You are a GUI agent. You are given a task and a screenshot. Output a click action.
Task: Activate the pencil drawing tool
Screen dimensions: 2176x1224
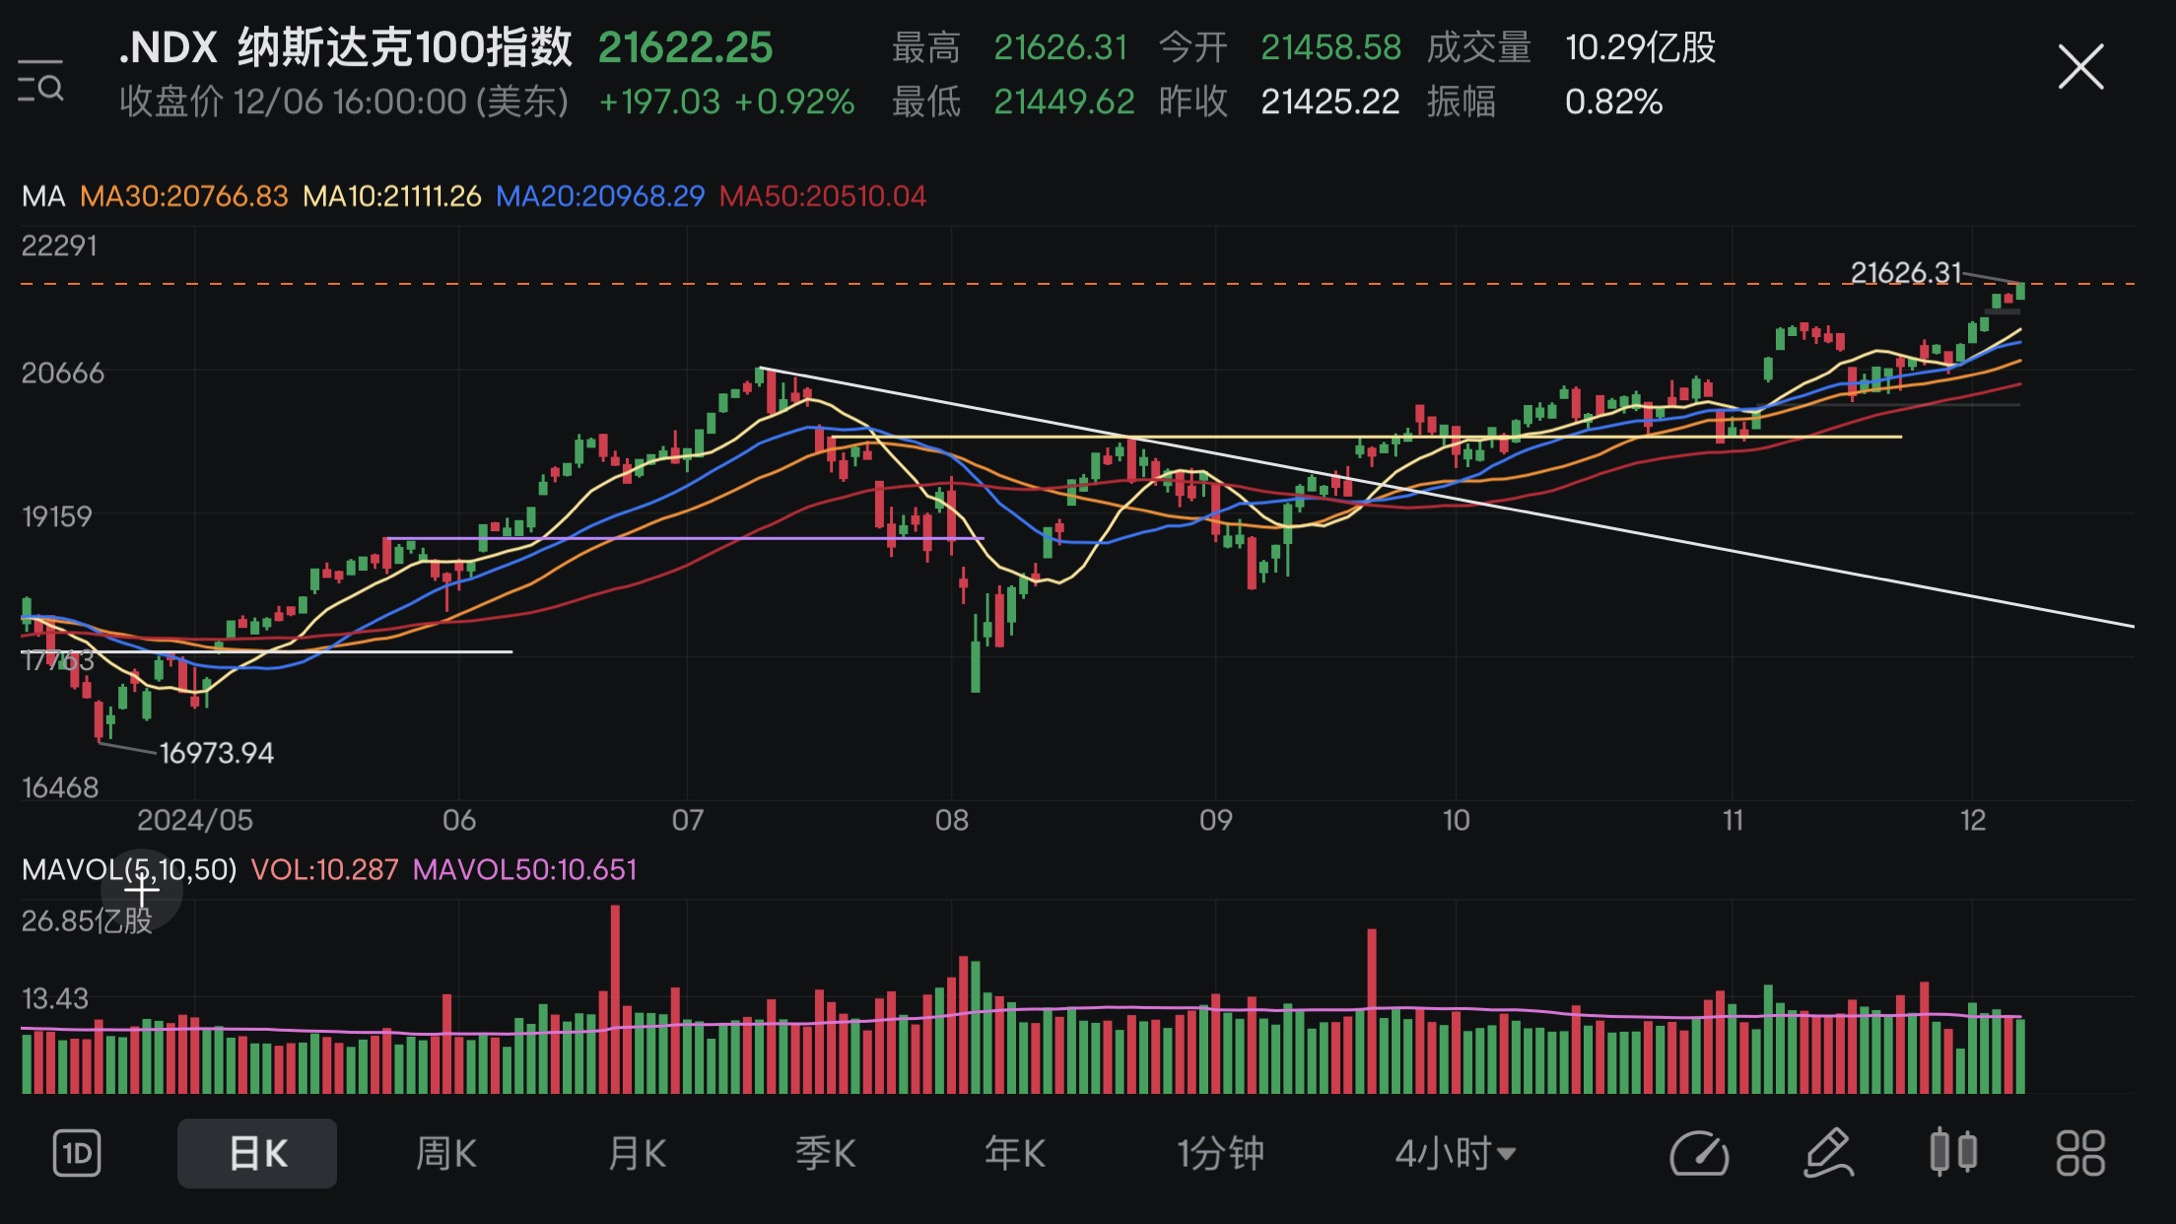click(1829, 1154)
